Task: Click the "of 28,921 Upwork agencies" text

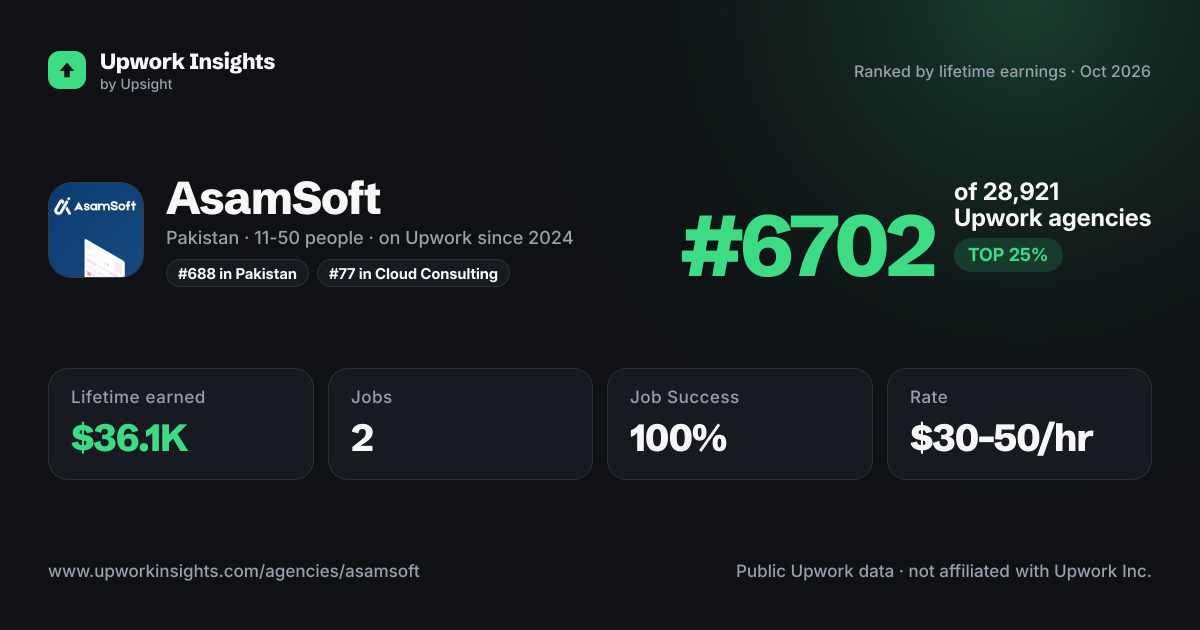Action: point(1052,205)
